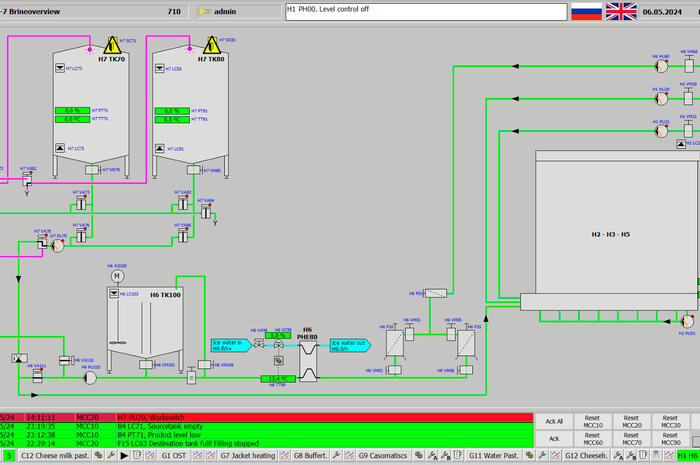Select the red H7 PU70 Workswitch alarm row
Viewport: 700px width, 465px height.
click(x=266, y=418)
